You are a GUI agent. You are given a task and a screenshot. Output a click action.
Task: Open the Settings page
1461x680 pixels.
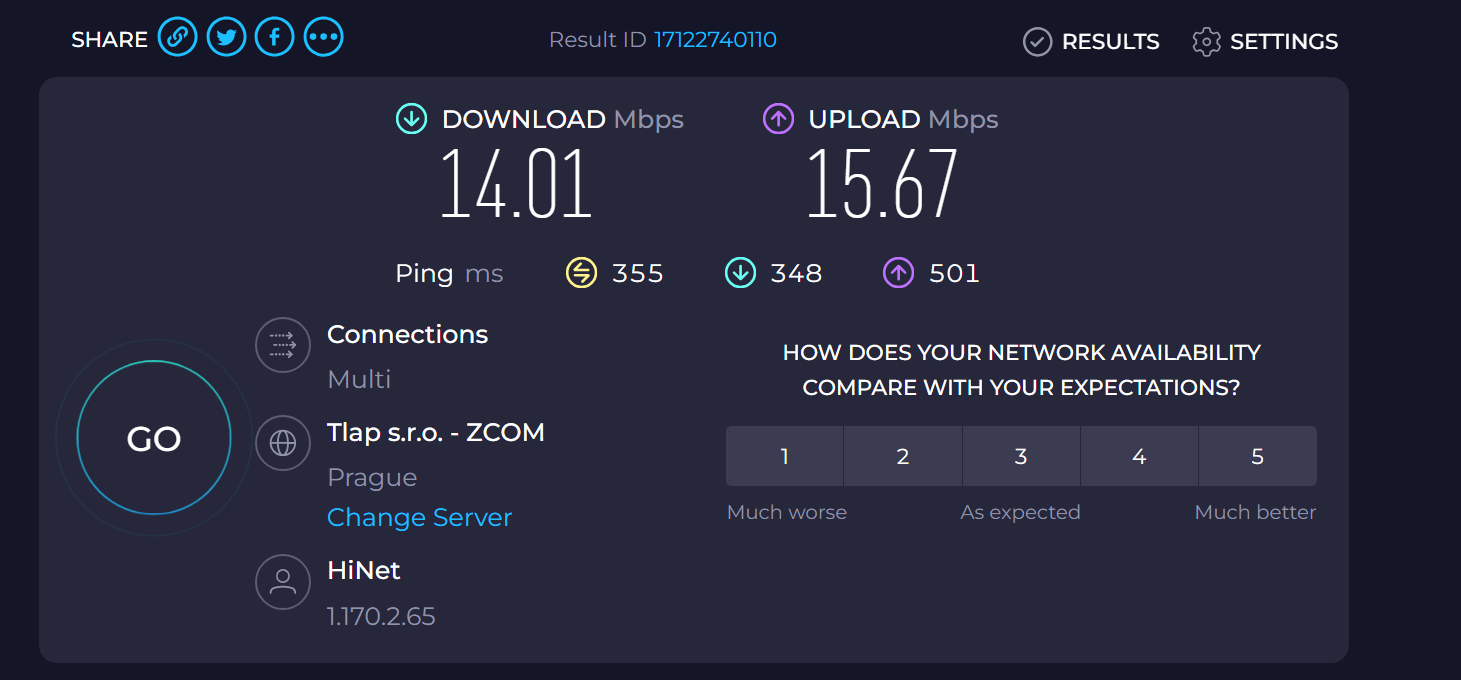click(x=1265, y=42)
